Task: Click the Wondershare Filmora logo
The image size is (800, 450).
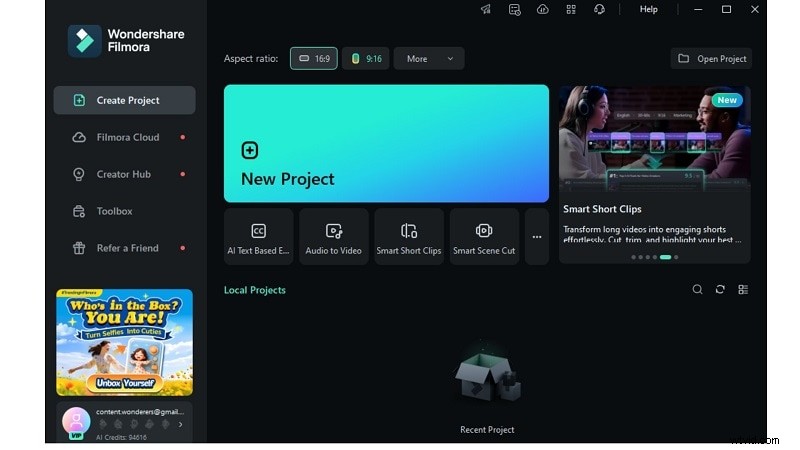Action: pyautogui.click(x=126, y=40)
